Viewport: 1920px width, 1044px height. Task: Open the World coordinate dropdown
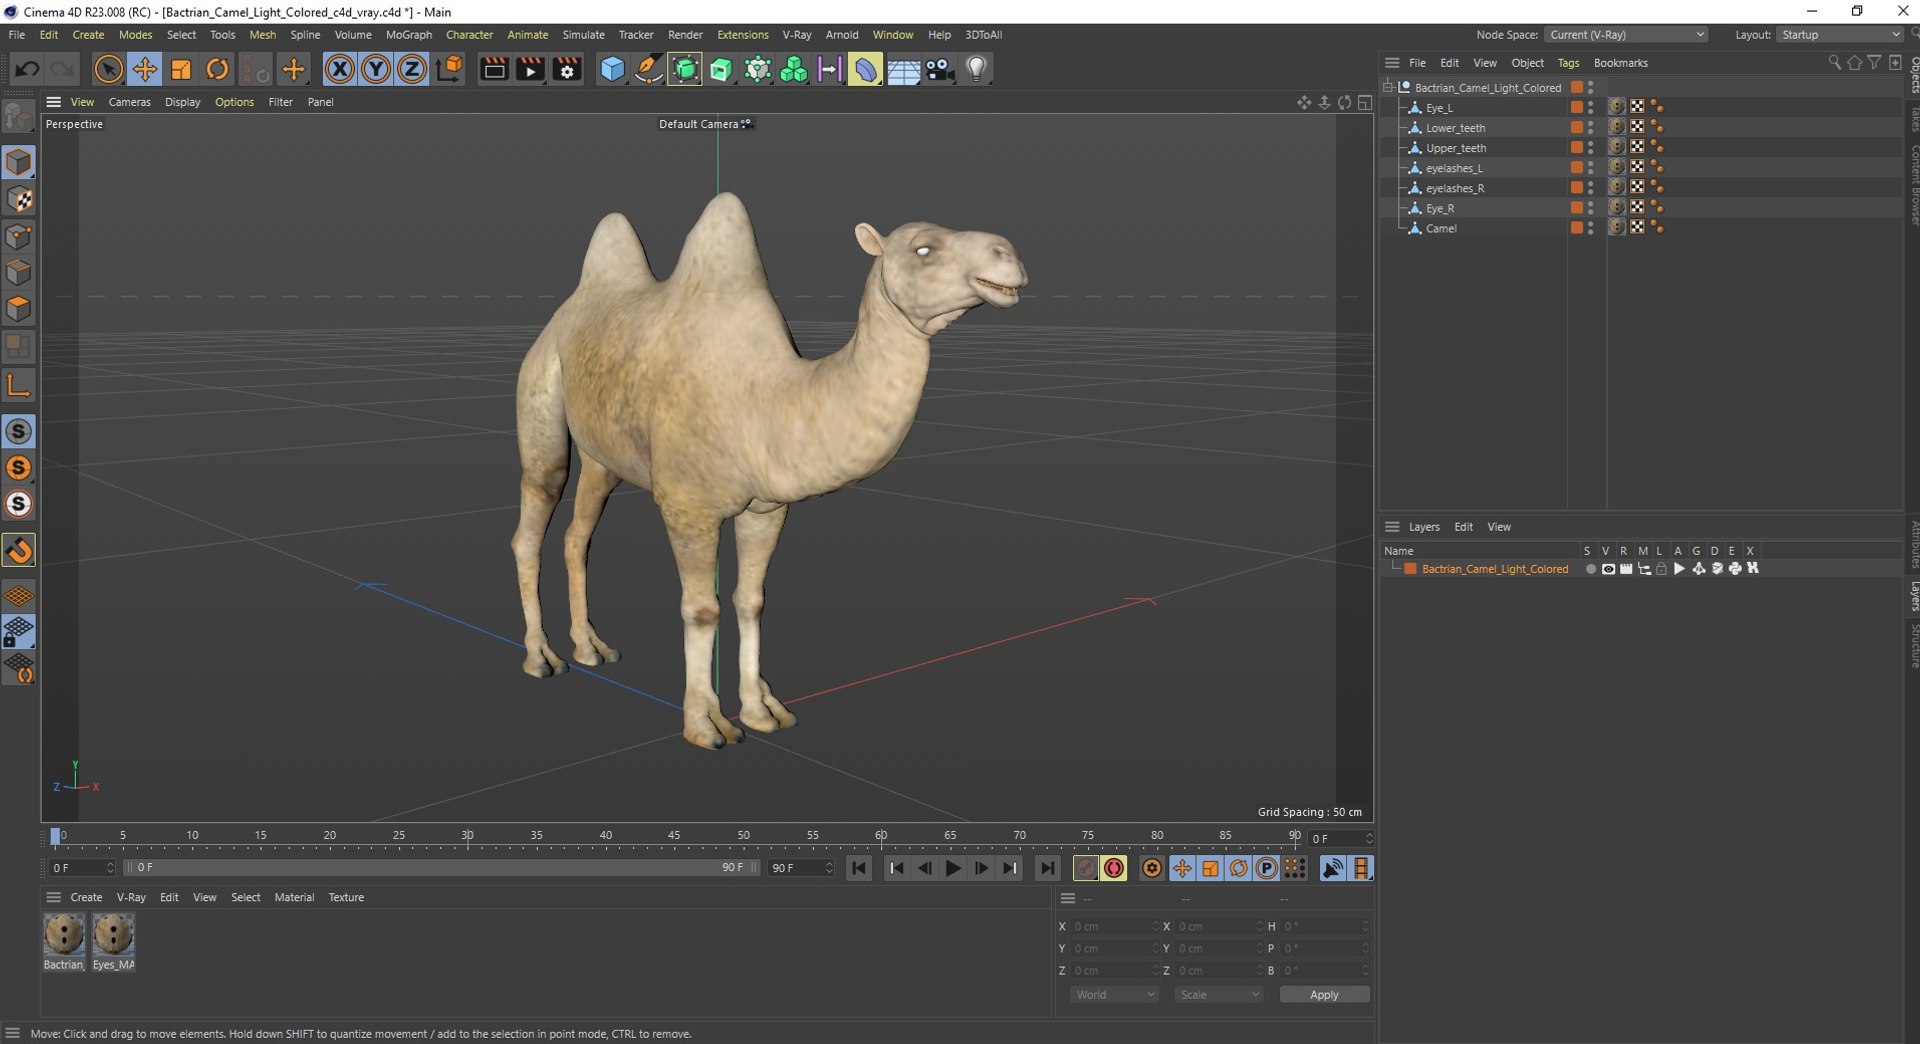(1113, 995)
